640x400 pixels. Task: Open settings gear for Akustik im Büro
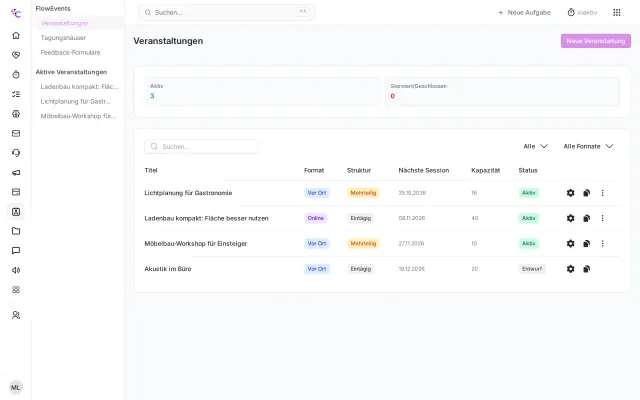click(571, 269)
